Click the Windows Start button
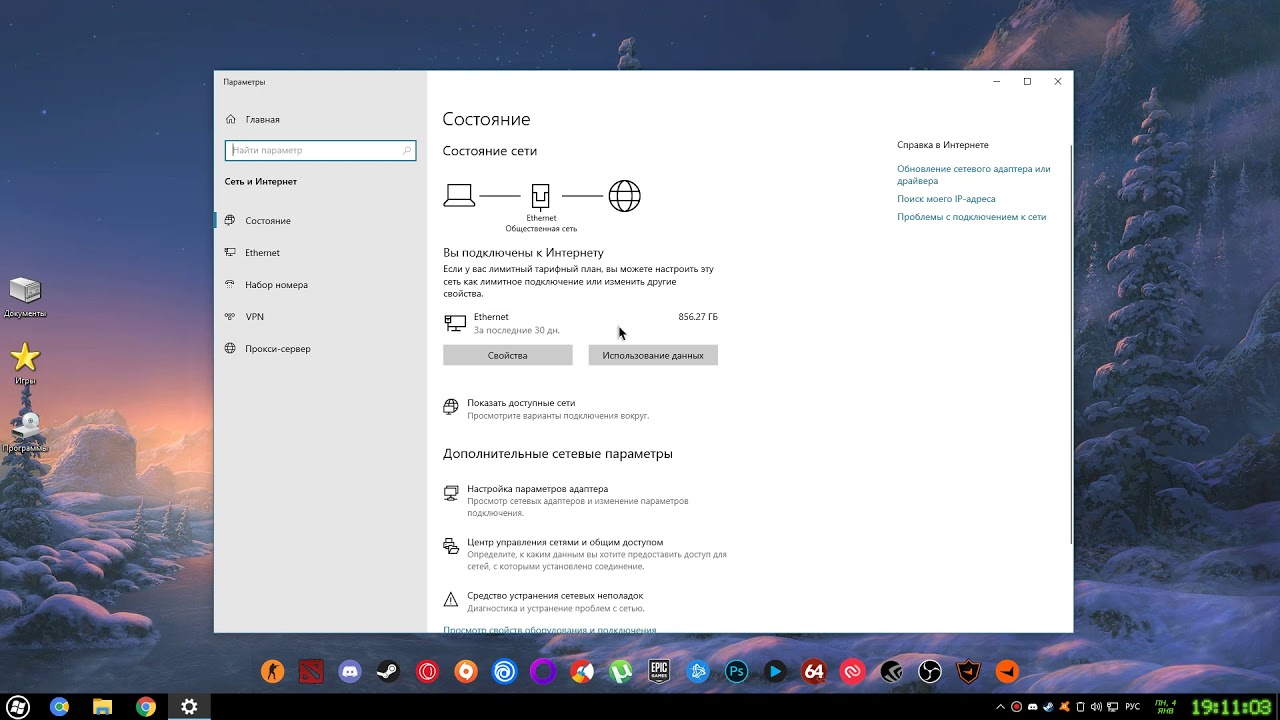Image resolution: width=1280 pixels, height=720 pixels. pyautogui.click(x=18, y=707)
